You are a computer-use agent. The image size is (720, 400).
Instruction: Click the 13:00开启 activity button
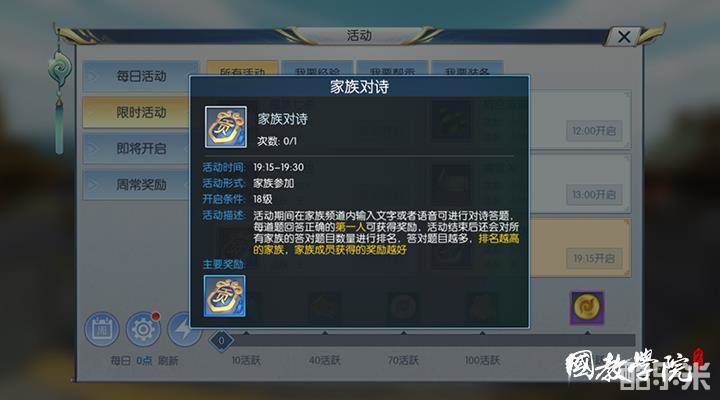pyautogui.click(x=594, y=195)
